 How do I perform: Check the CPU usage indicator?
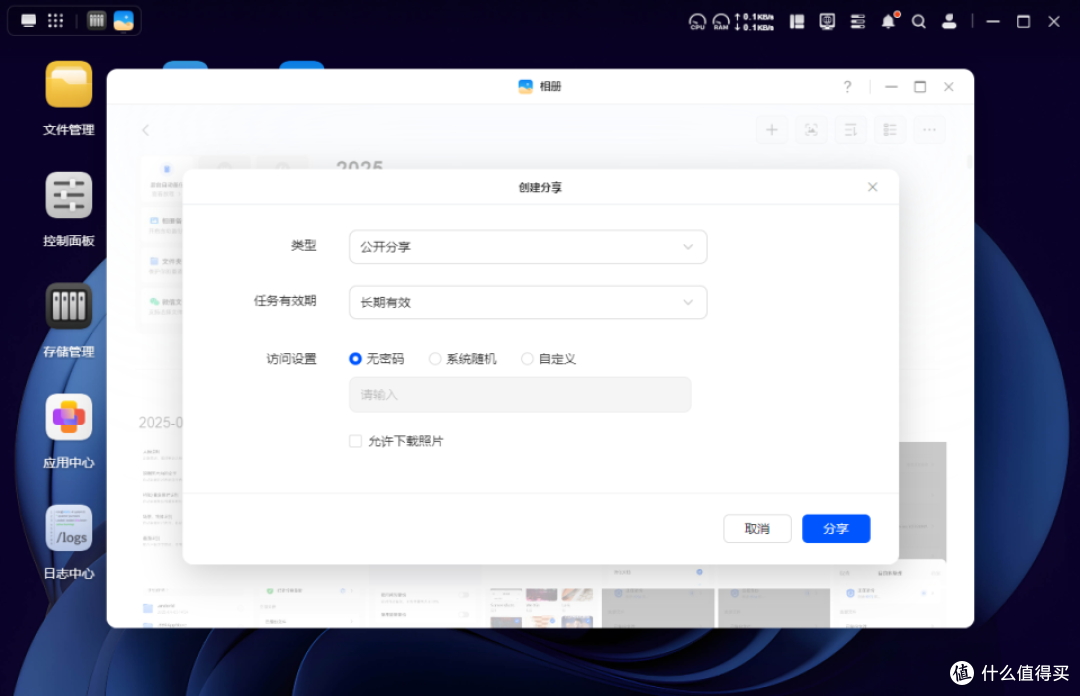coord(697,22)
